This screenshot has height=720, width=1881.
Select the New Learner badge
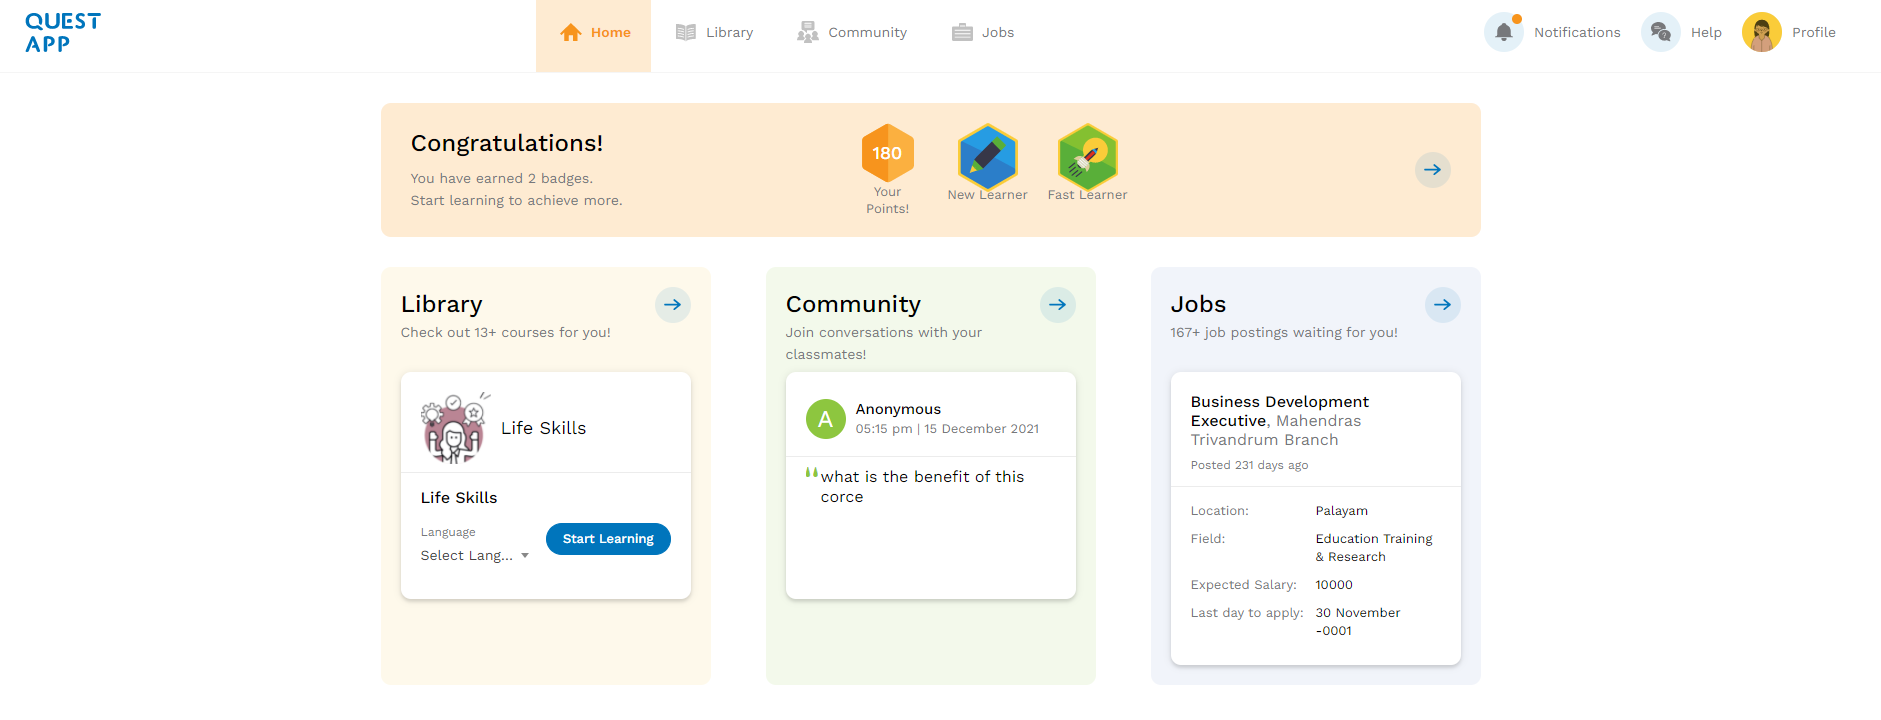[x=987, y=157]
